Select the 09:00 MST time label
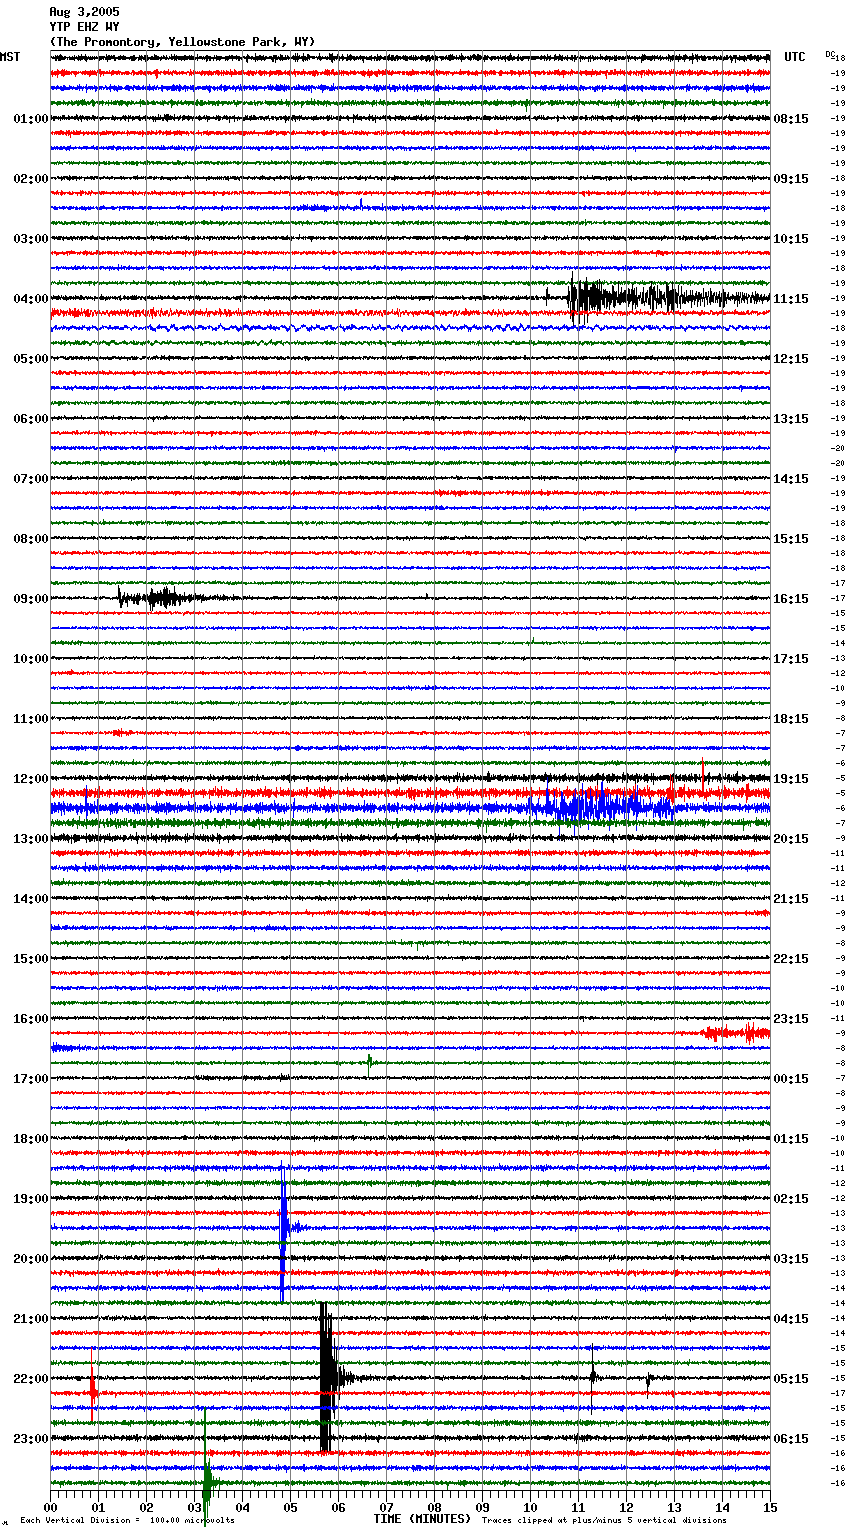 (31, 599)
